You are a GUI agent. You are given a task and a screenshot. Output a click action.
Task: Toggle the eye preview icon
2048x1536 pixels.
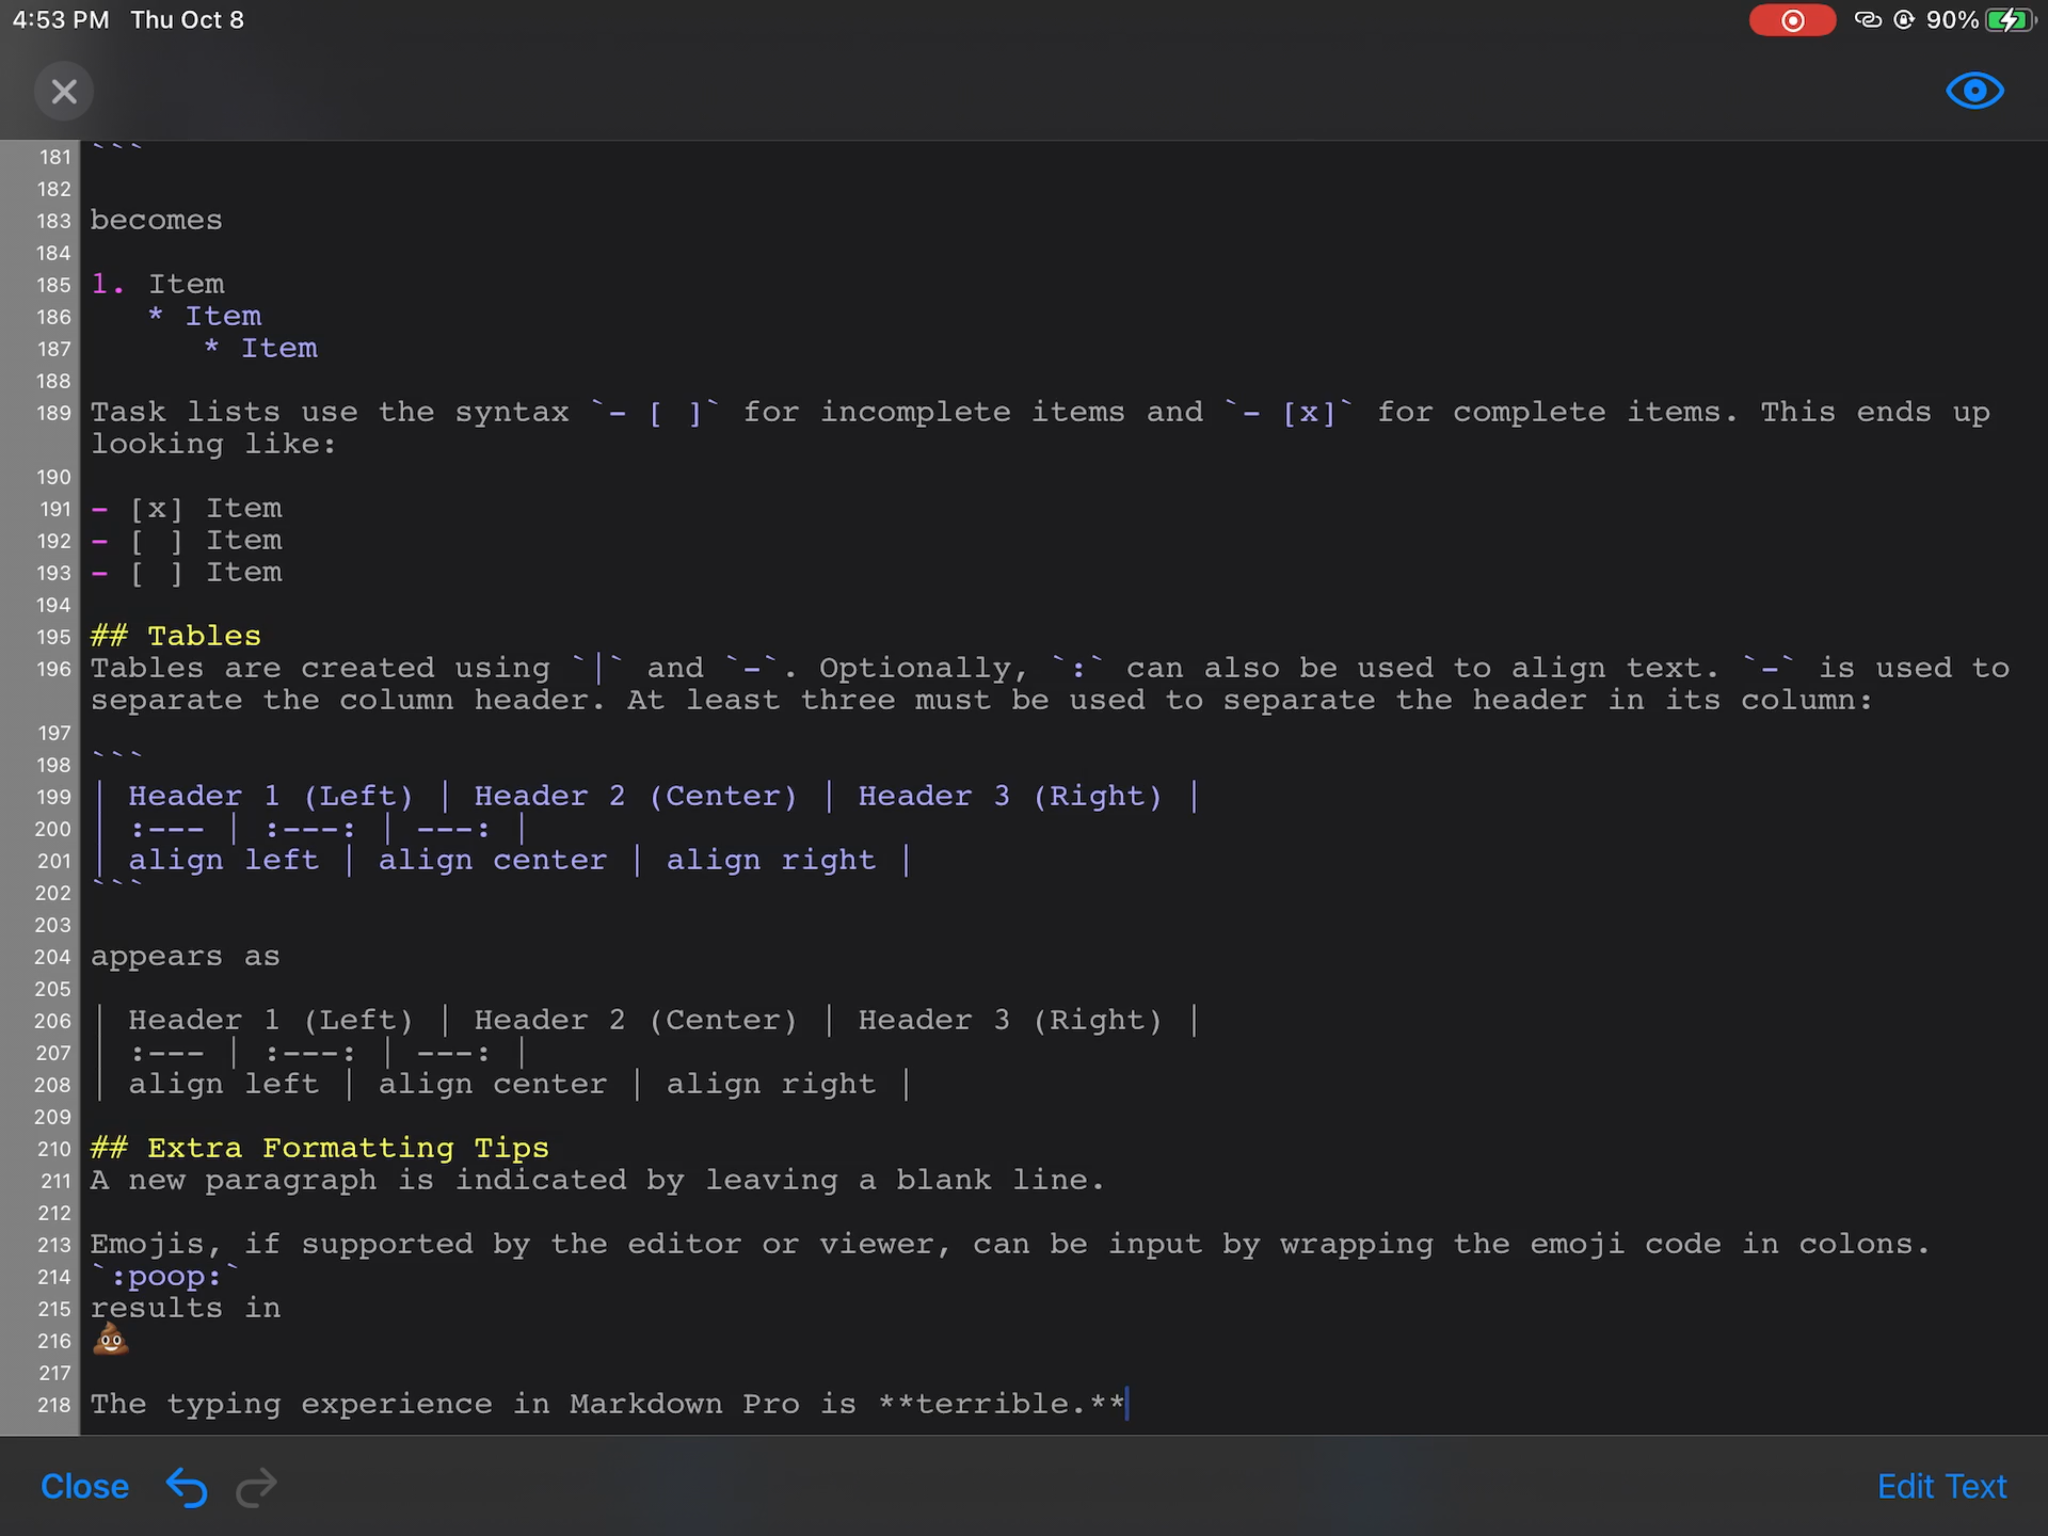click(1974, 91)
